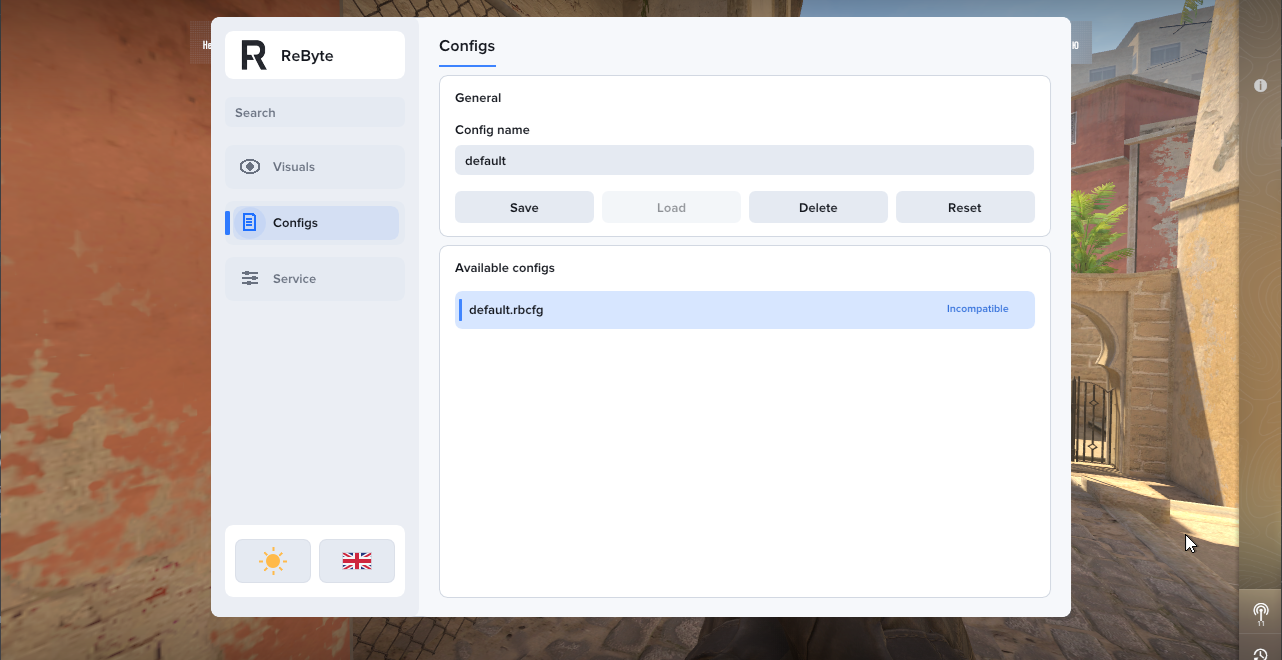Image resolution: width=1282 pixels, height=660 pixels.
Task: Reset the config settings
Action: click(965, 207)
